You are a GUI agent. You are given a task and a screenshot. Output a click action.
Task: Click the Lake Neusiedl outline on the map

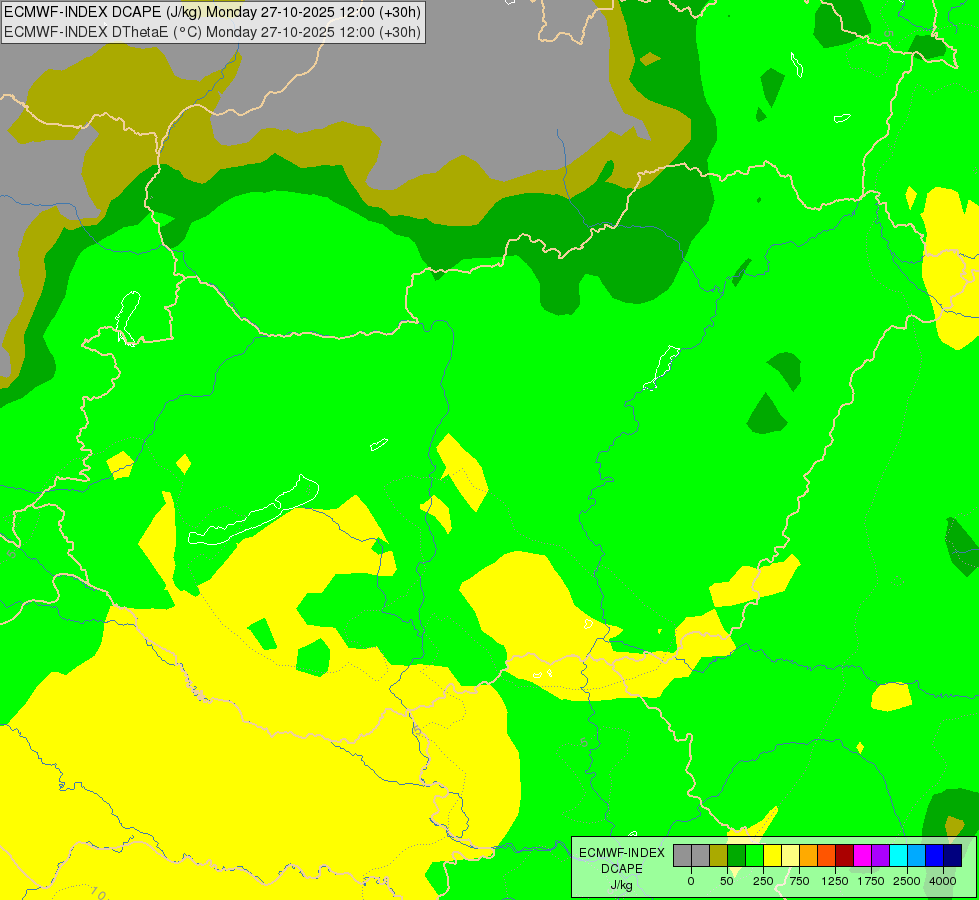[128, 318]
